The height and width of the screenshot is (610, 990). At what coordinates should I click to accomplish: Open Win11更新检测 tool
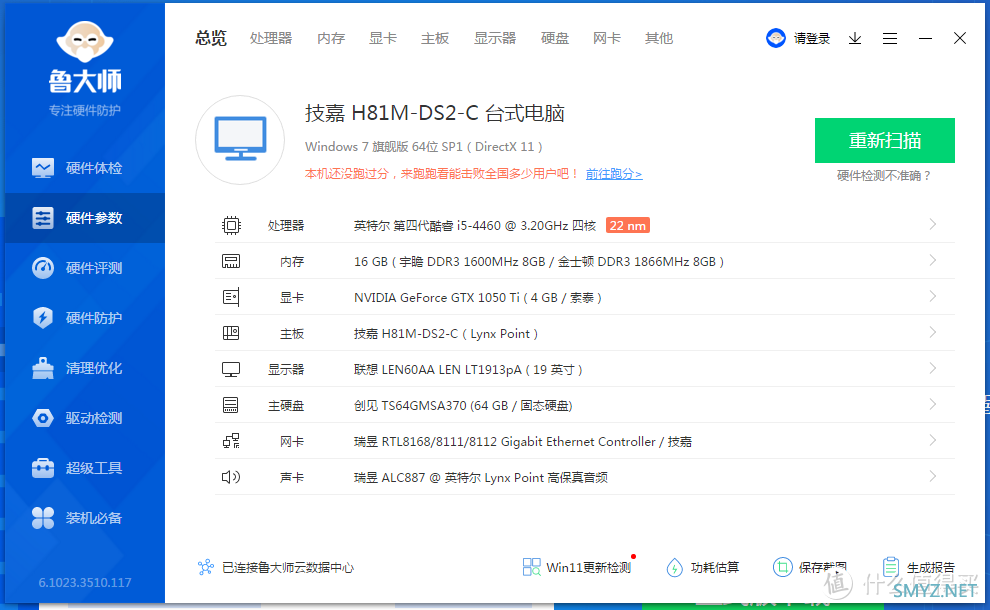[x=578, y=567]
